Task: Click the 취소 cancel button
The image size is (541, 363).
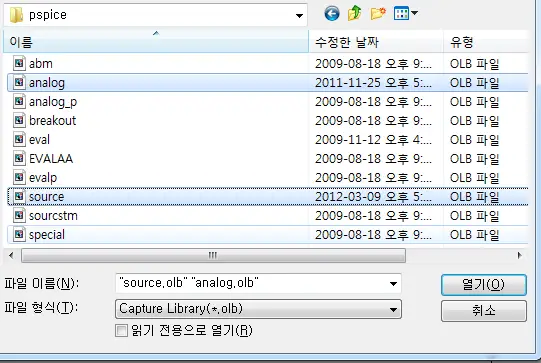Action: [x=484, y=311]
